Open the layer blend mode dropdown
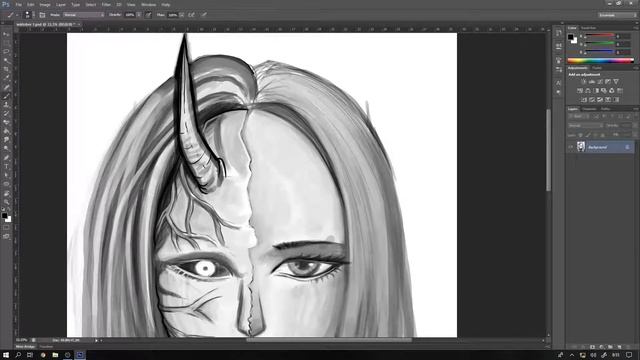Viewport: 640px width, 360px height. 586,125
